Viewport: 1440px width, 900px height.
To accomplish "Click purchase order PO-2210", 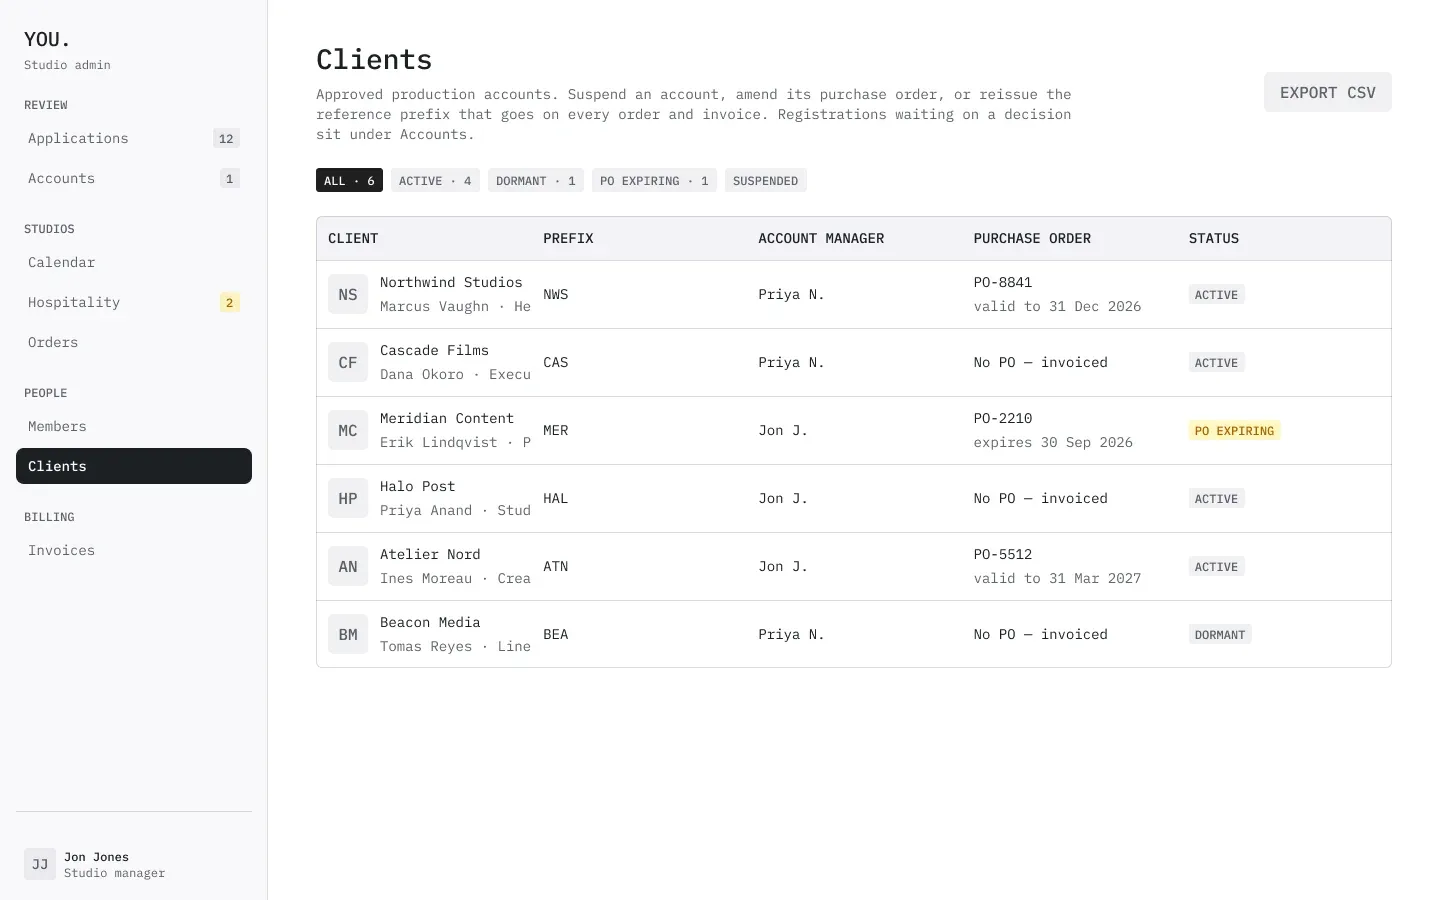I will [1003, 419].
